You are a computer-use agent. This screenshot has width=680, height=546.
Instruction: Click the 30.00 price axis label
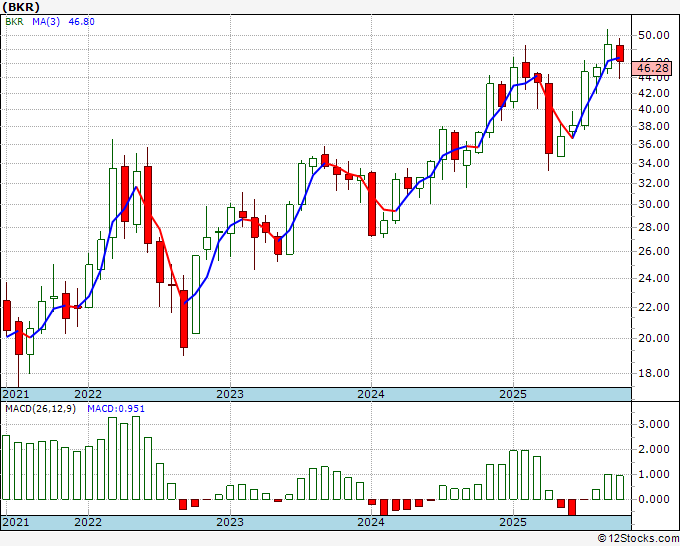coord(654,204)
